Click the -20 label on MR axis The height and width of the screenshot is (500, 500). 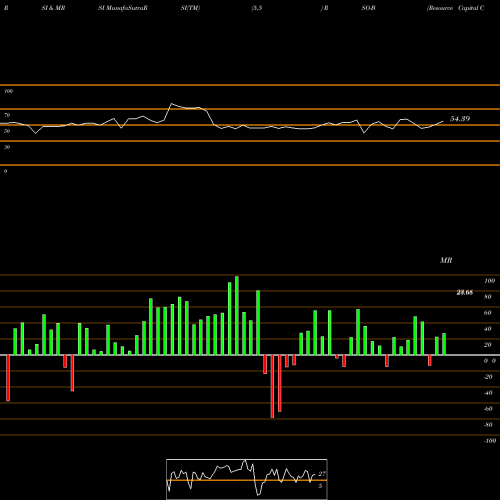[x=488, y=377]
